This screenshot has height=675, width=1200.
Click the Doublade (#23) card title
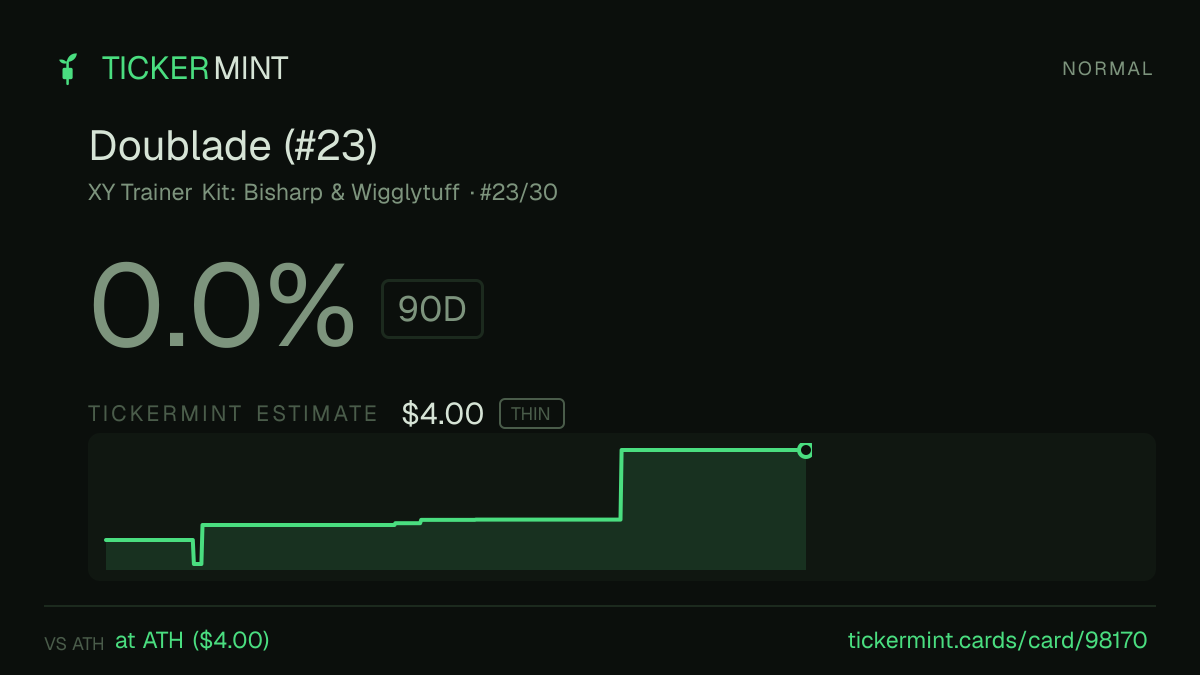point(233,146)
